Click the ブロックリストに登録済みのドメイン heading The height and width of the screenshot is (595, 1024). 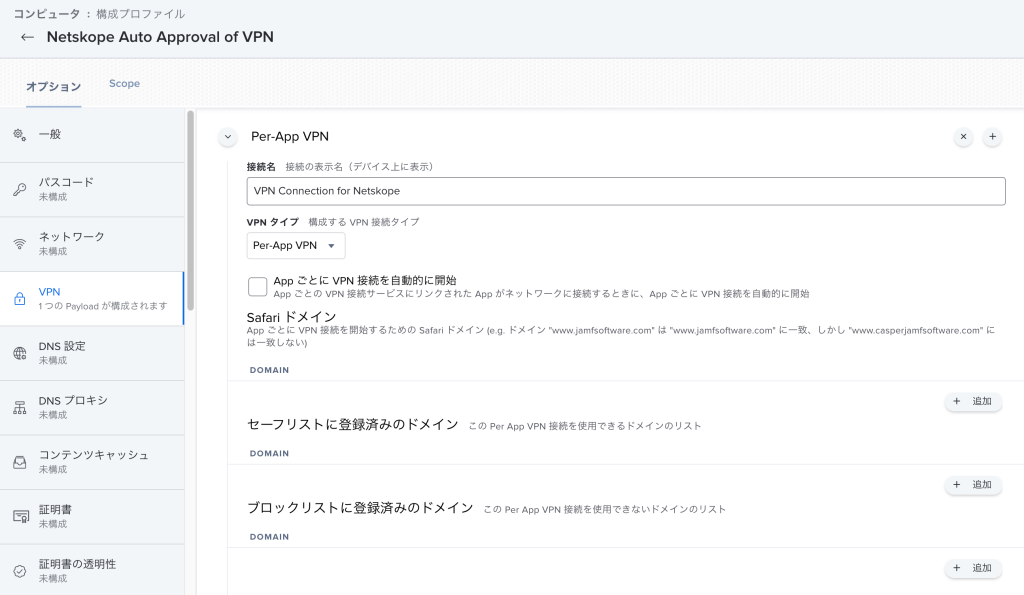pos(360,508)
